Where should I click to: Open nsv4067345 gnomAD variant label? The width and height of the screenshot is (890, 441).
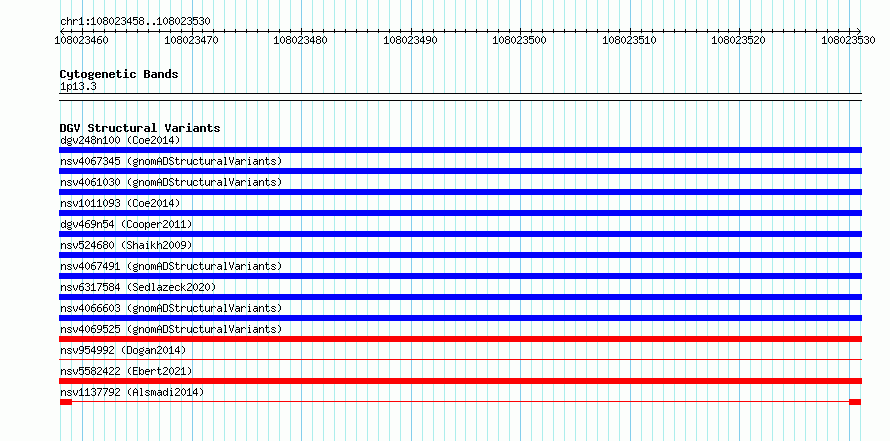point(171,161)
